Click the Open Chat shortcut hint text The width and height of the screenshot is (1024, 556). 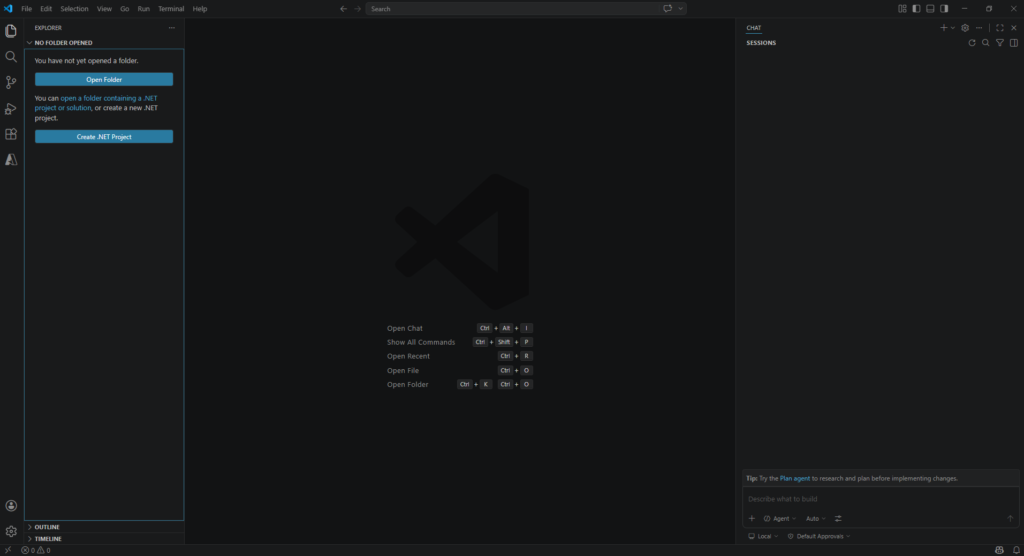pyautogui.click(x=405, y=329)
